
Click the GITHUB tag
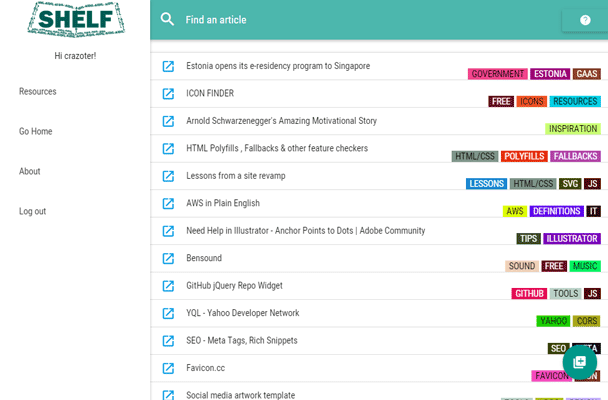click(529, 293)
